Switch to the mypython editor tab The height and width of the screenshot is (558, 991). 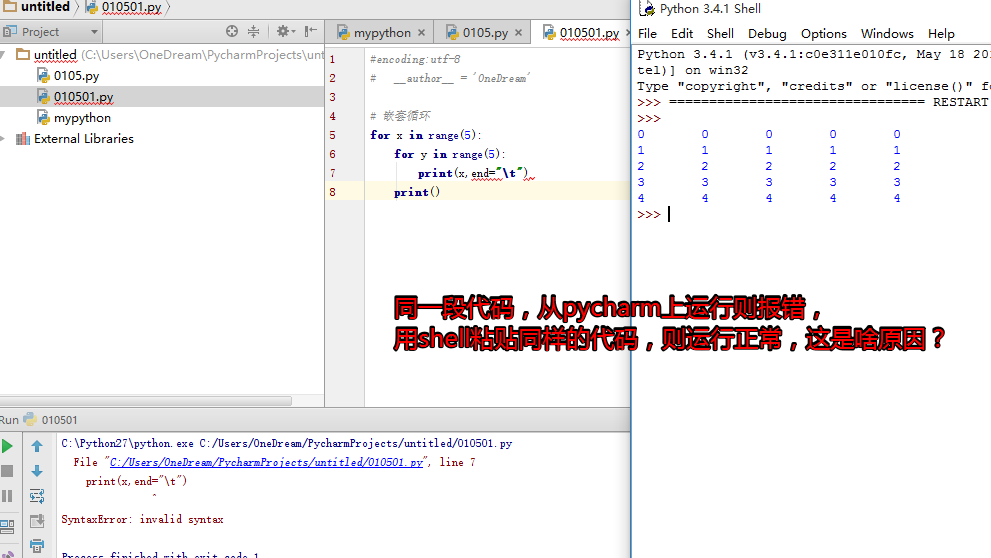pos(382,33)
